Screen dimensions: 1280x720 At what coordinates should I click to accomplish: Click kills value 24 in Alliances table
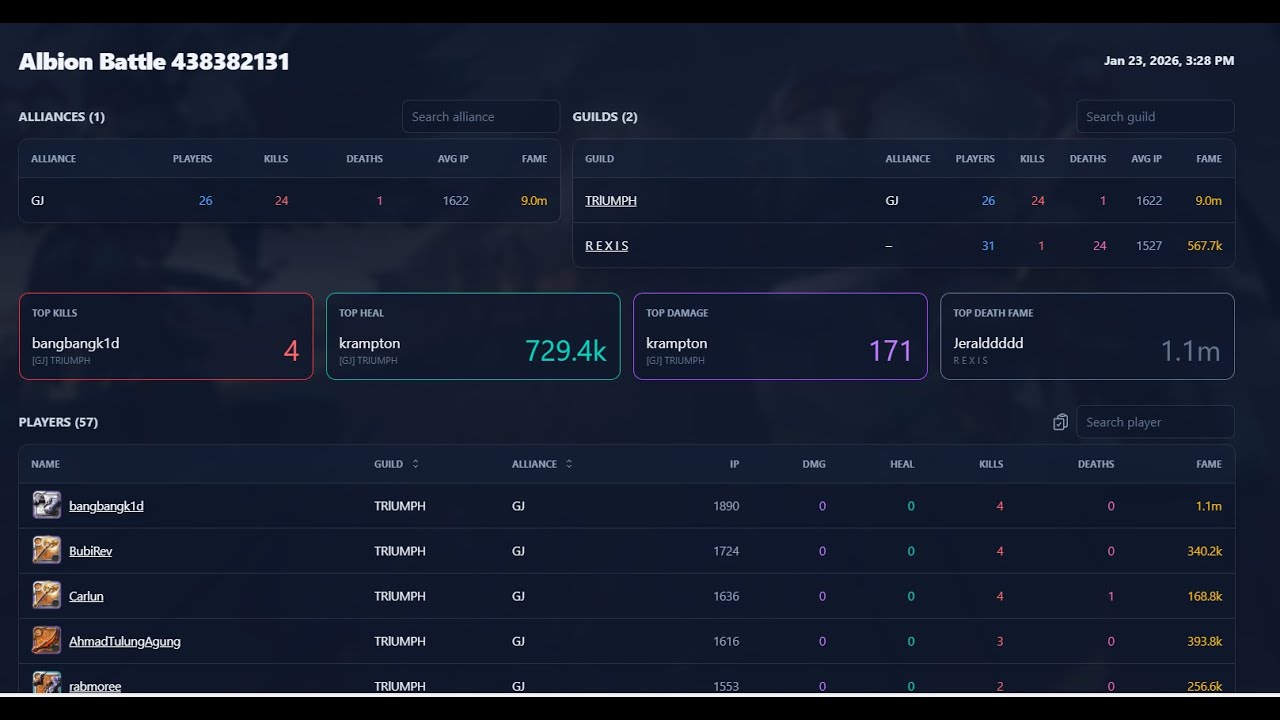point(281,200)
